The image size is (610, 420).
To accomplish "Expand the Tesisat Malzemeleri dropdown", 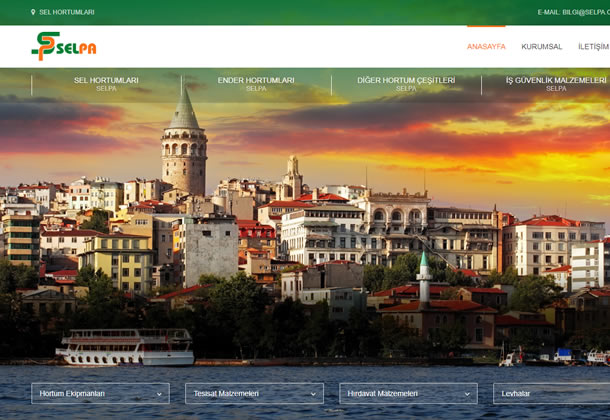I will pyautogui.click(x=254, y=394).
